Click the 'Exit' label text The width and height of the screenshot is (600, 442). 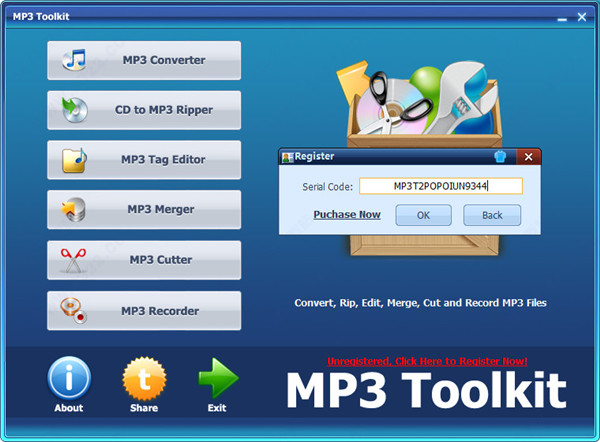[x=217, y=408]
